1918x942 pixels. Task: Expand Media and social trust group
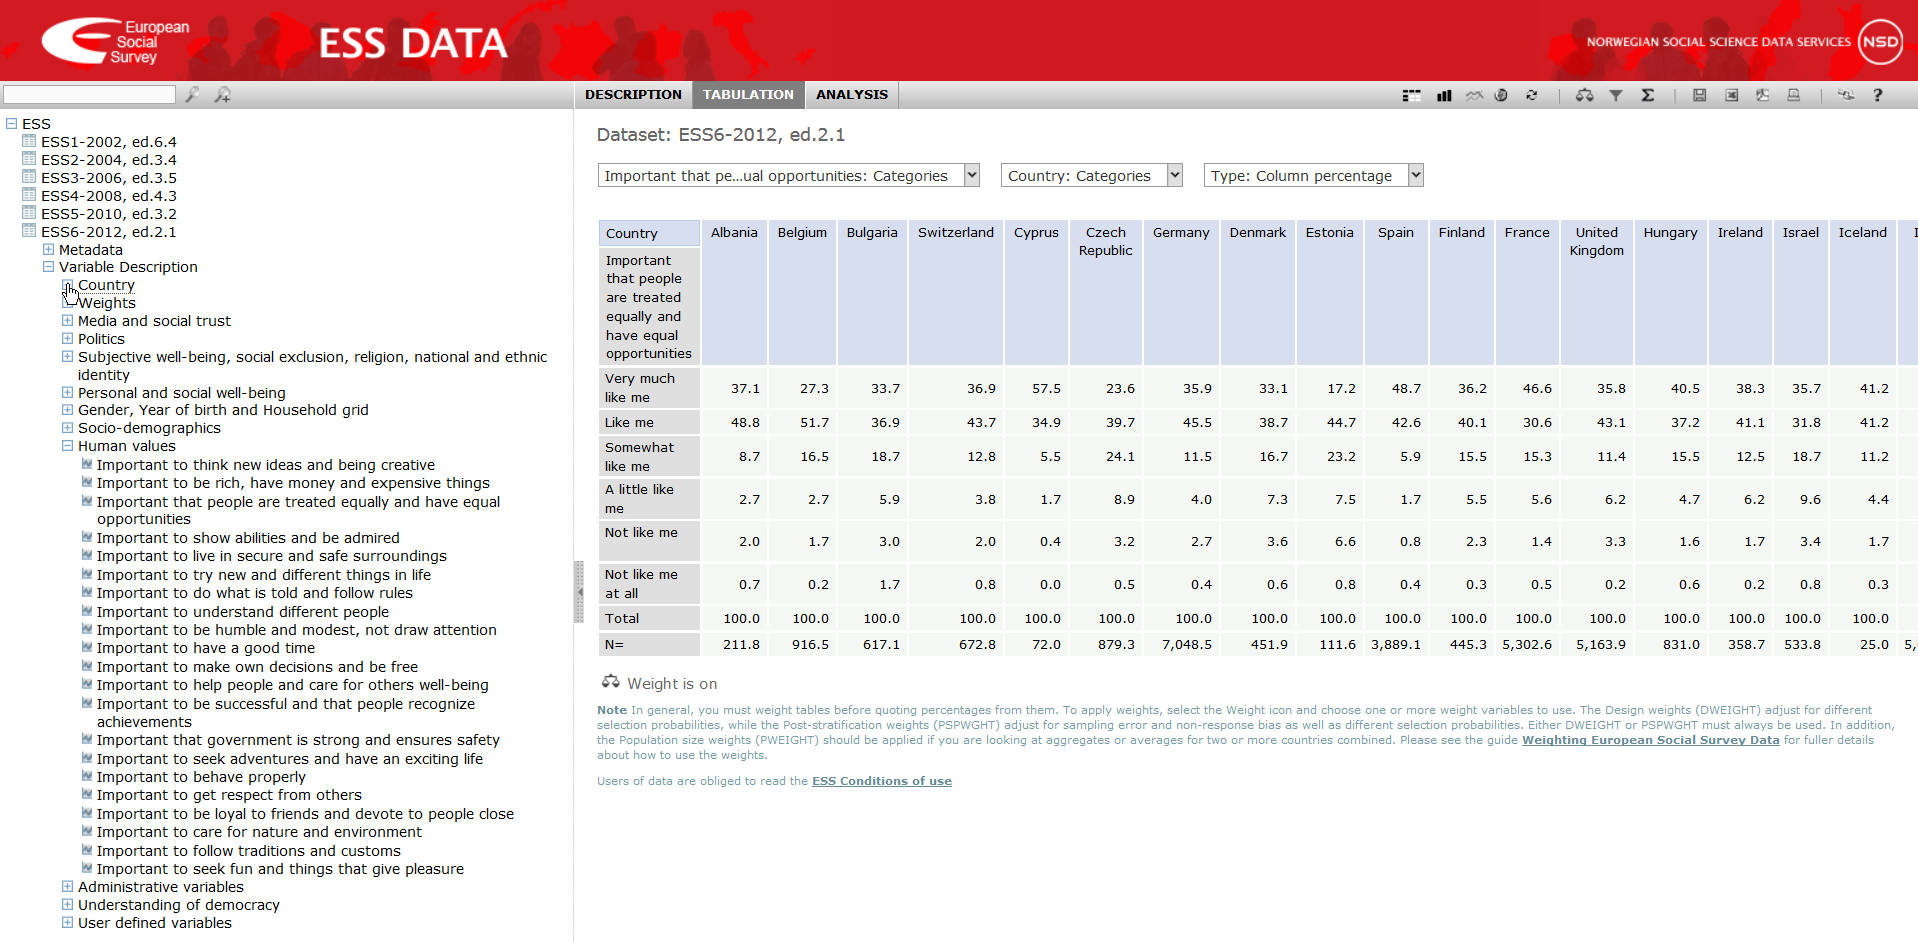click(67, 320)
